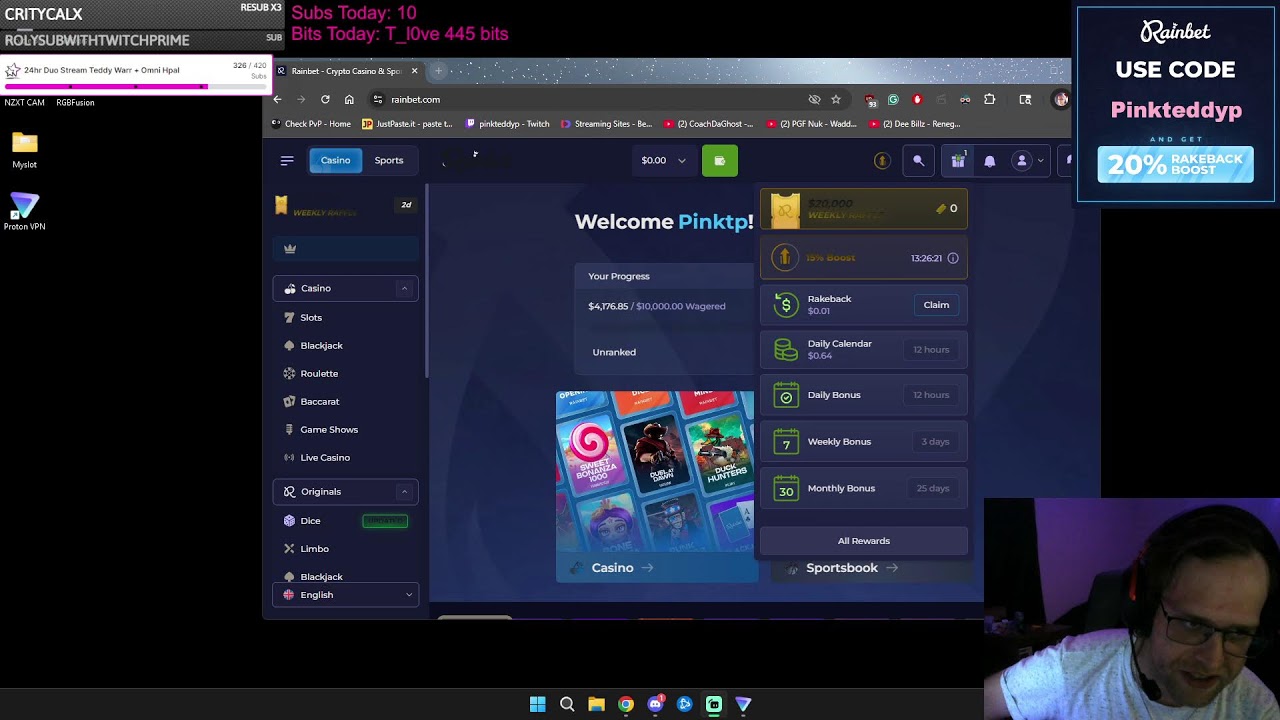Open the Dice originals game
The image size is (1280, 720).
(310, 521)
